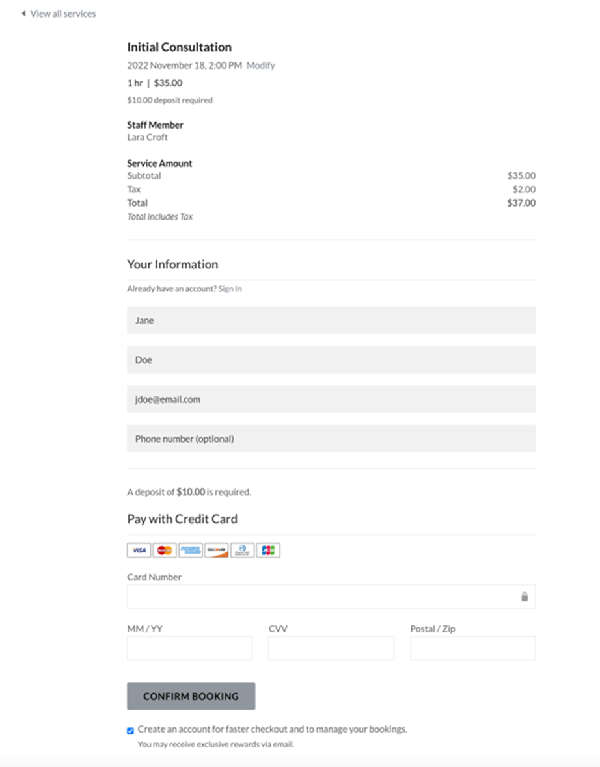Click the American Express card icon
Viewport: 600px width, 767px height.
point(191,550)
